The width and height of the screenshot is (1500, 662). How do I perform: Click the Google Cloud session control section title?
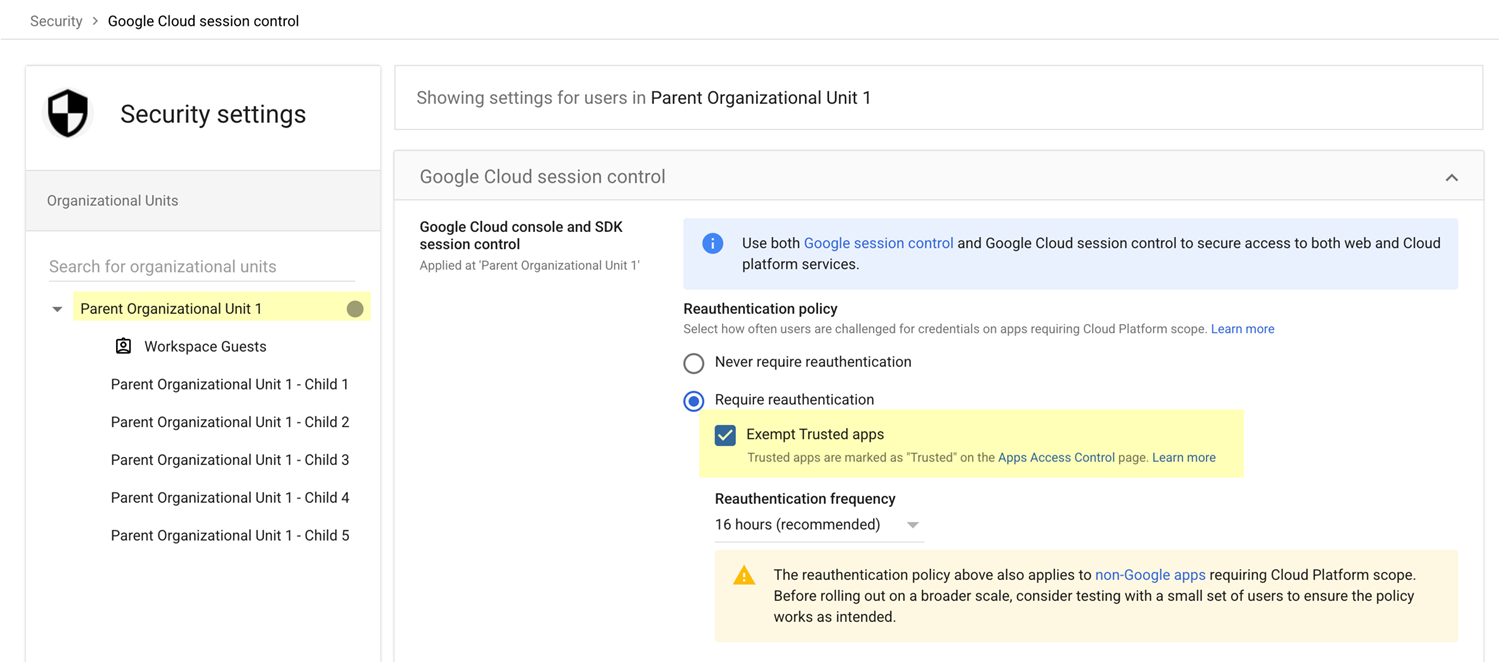click(542, 177)
